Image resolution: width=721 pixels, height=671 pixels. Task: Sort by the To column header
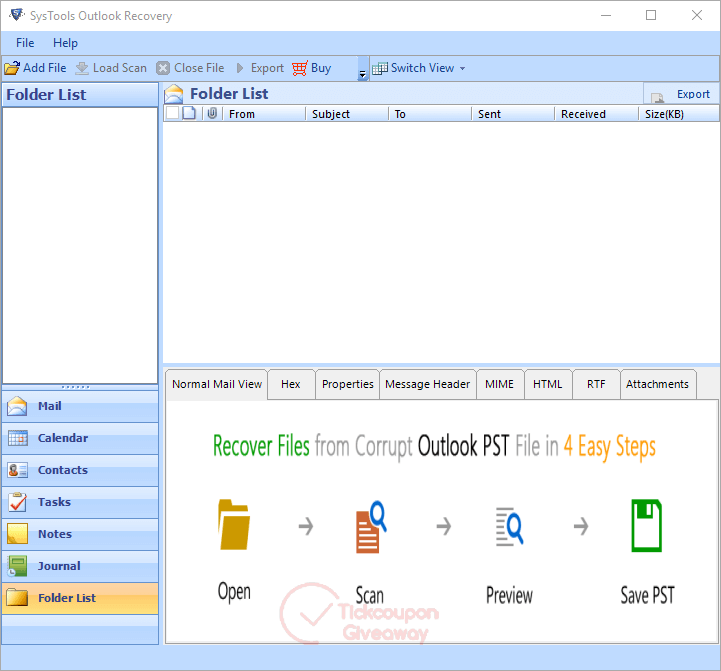pos(429,114)
